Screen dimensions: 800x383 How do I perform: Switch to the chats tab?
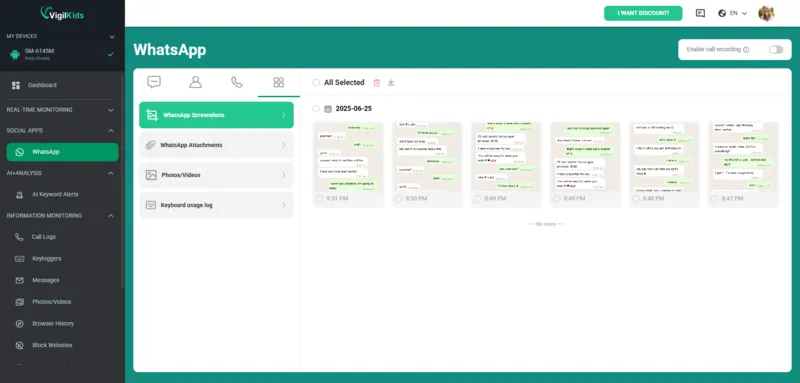(154, 82)
